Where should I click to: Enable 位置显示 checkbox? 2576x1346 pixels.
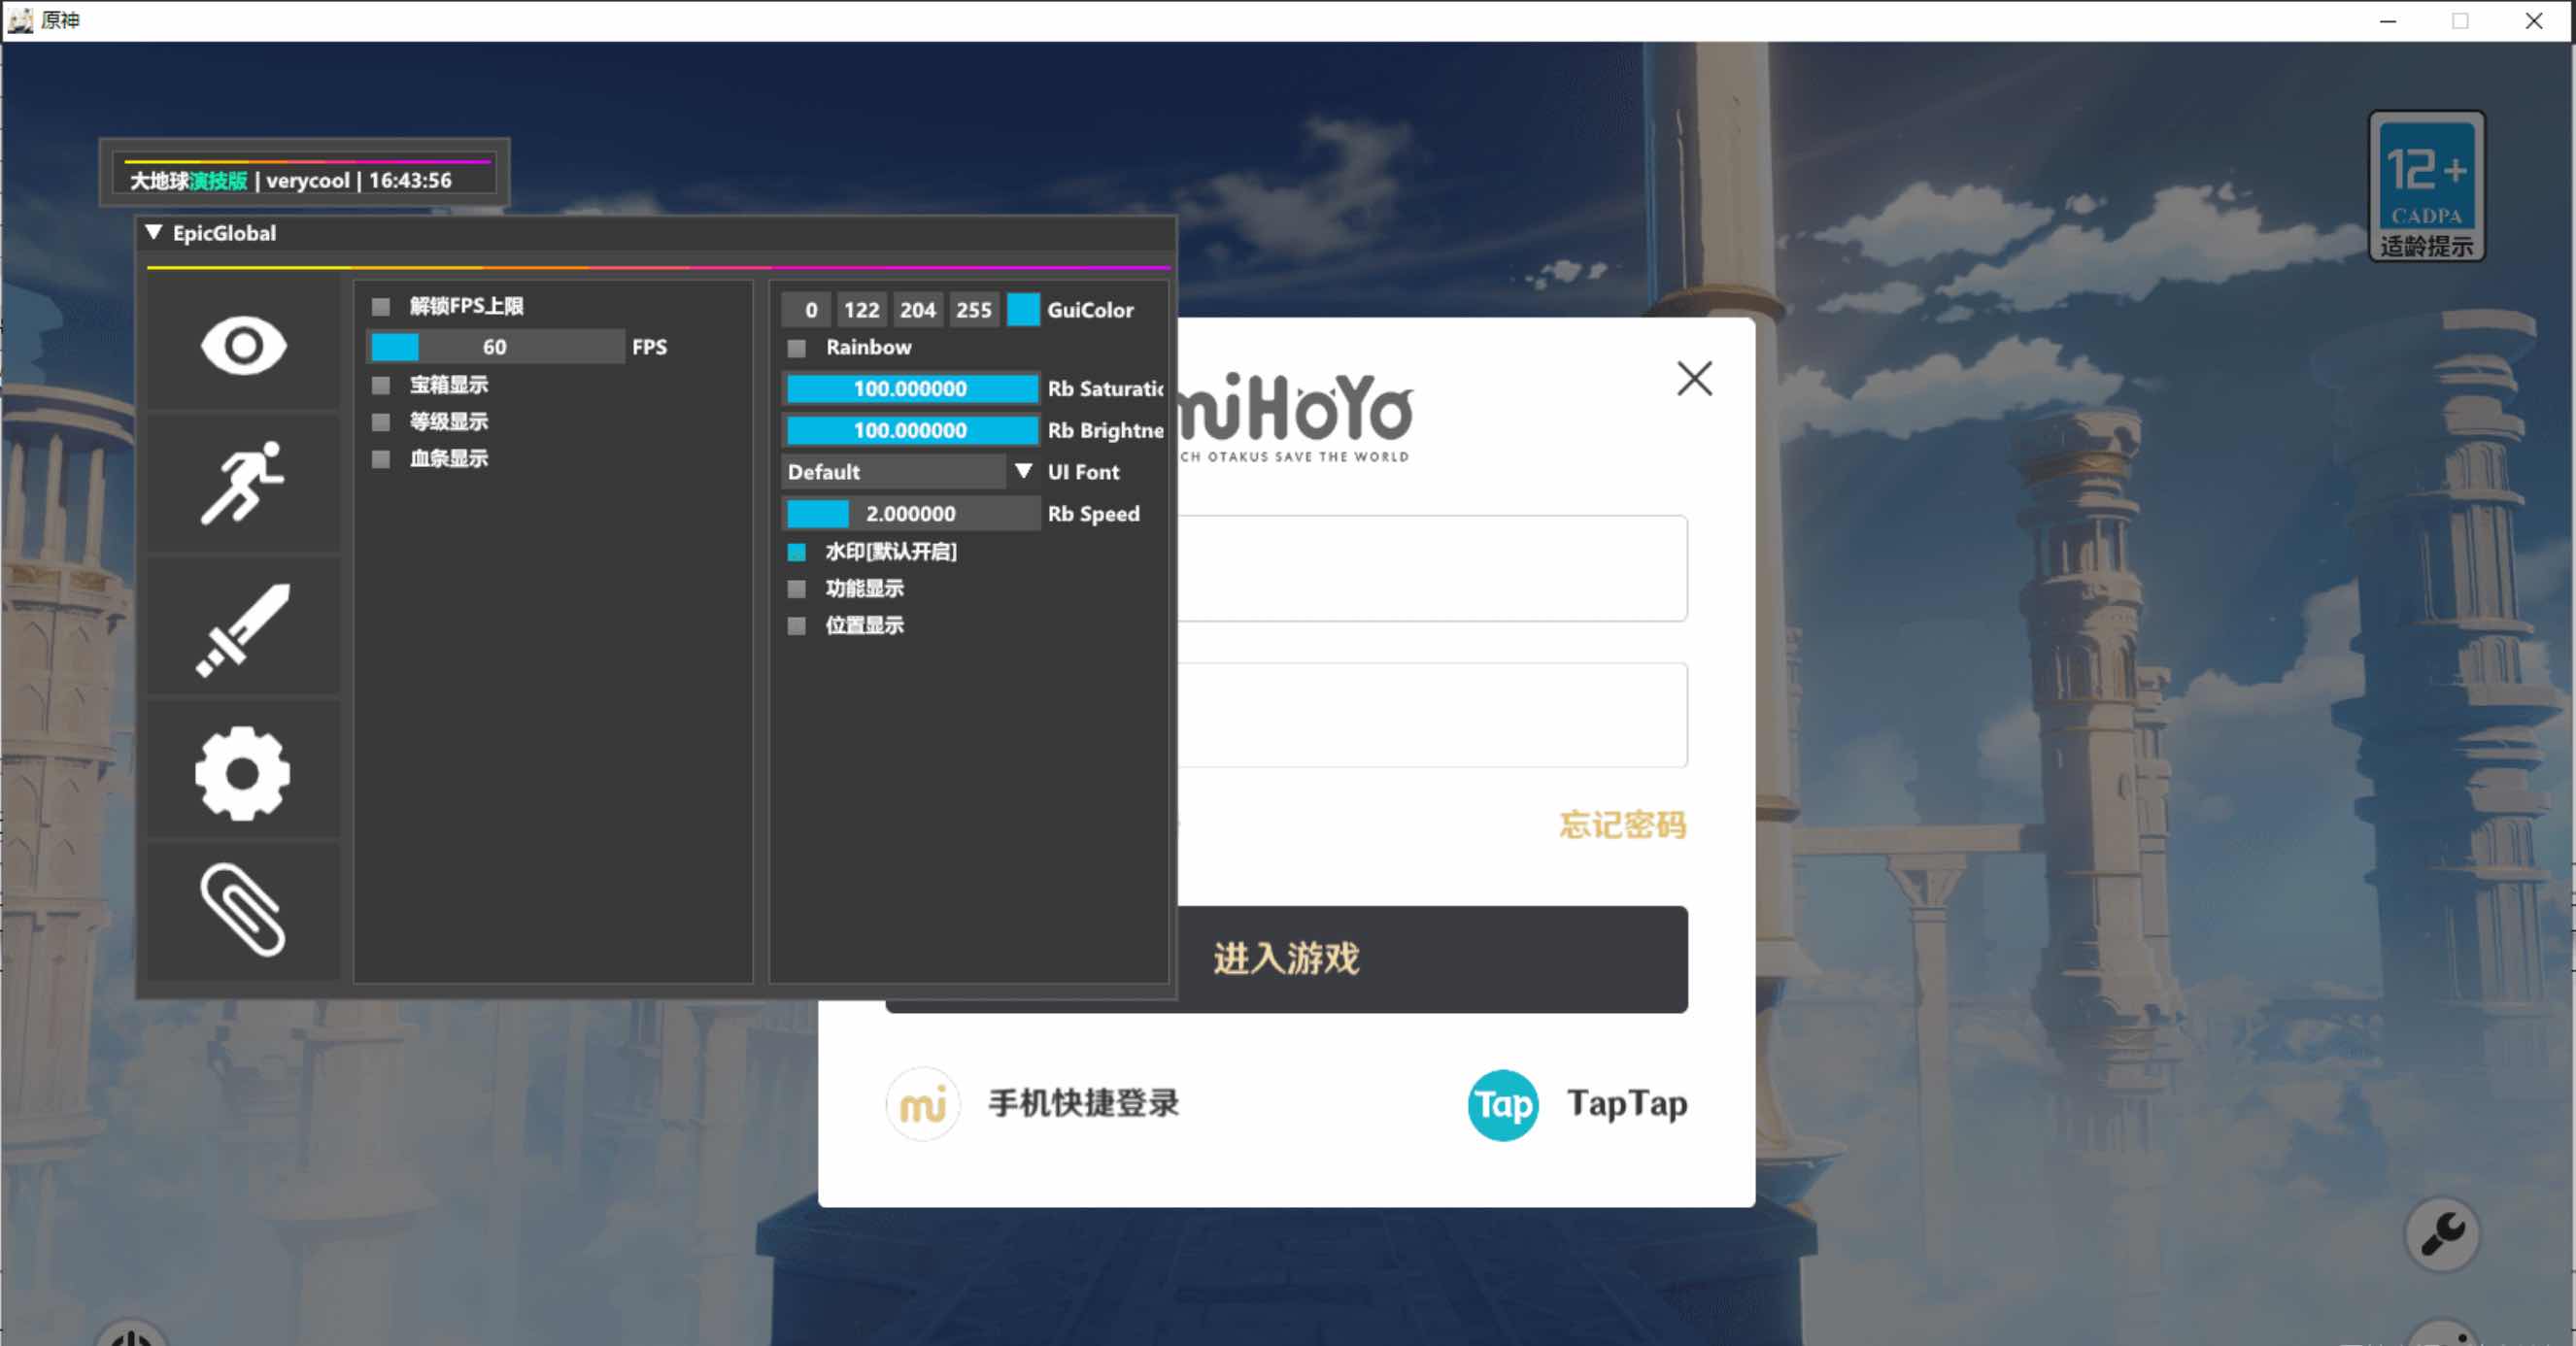point(797,626)
